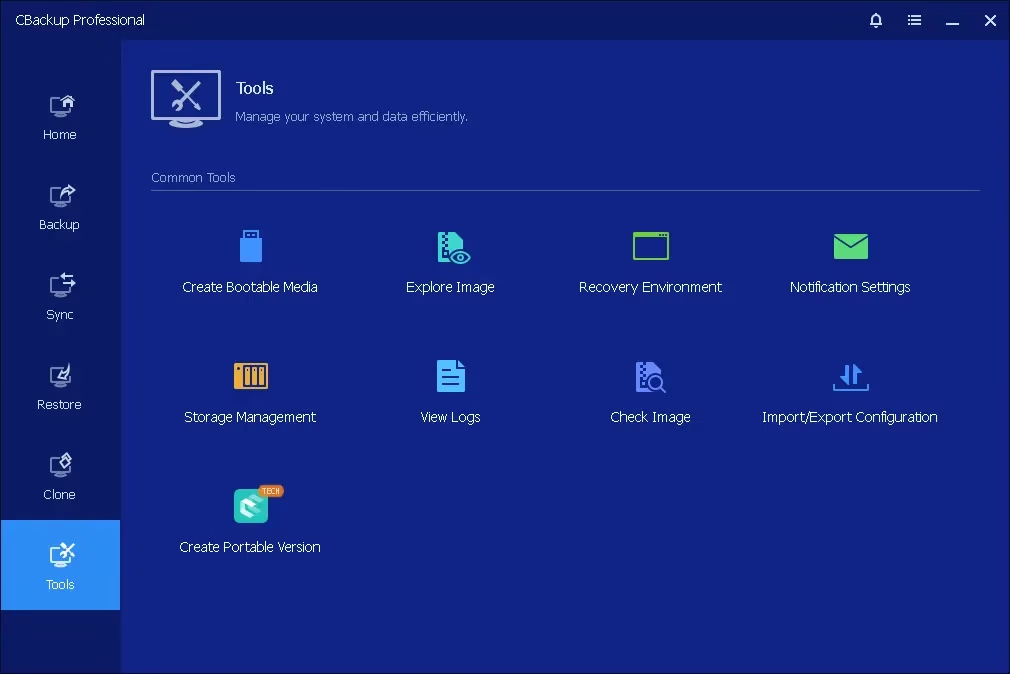Close the CBackup Professional window
Screen dimensions: 1010x674
point(990,20)
